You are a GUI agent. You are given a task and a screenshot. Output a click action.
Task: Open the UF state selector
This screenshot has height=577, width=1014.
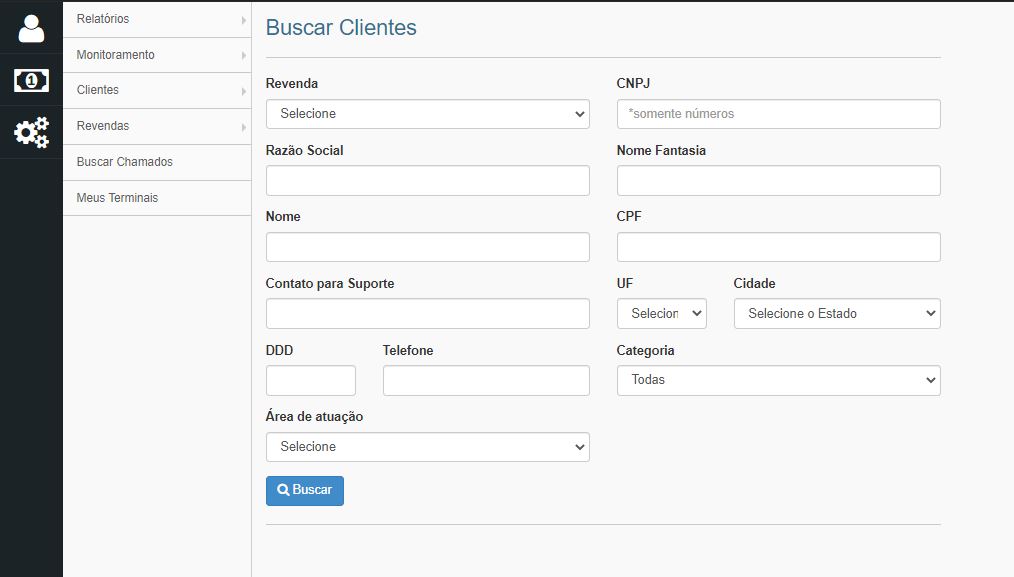(662, 313)
